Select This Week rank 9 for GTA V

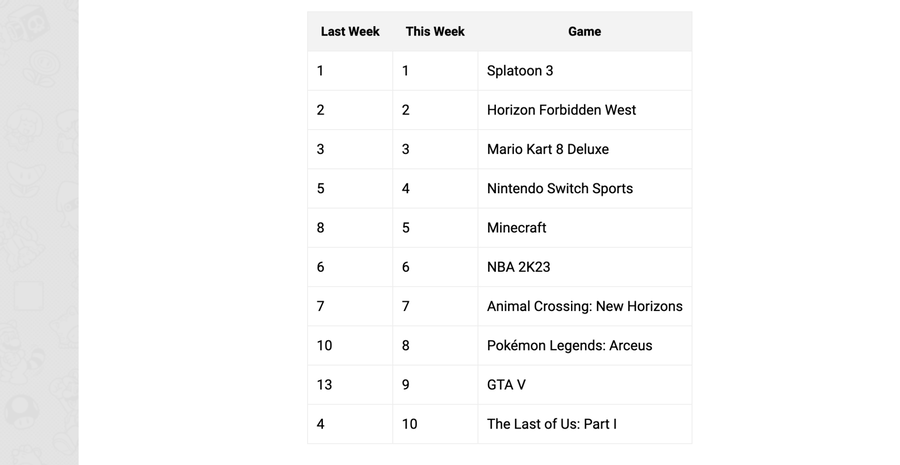click(406, 385)
